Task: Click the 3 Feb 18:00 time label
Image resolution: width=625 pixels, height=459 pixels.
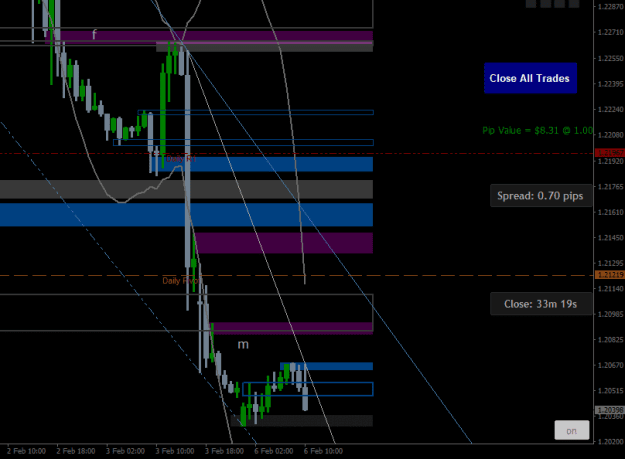Action: 224,451
